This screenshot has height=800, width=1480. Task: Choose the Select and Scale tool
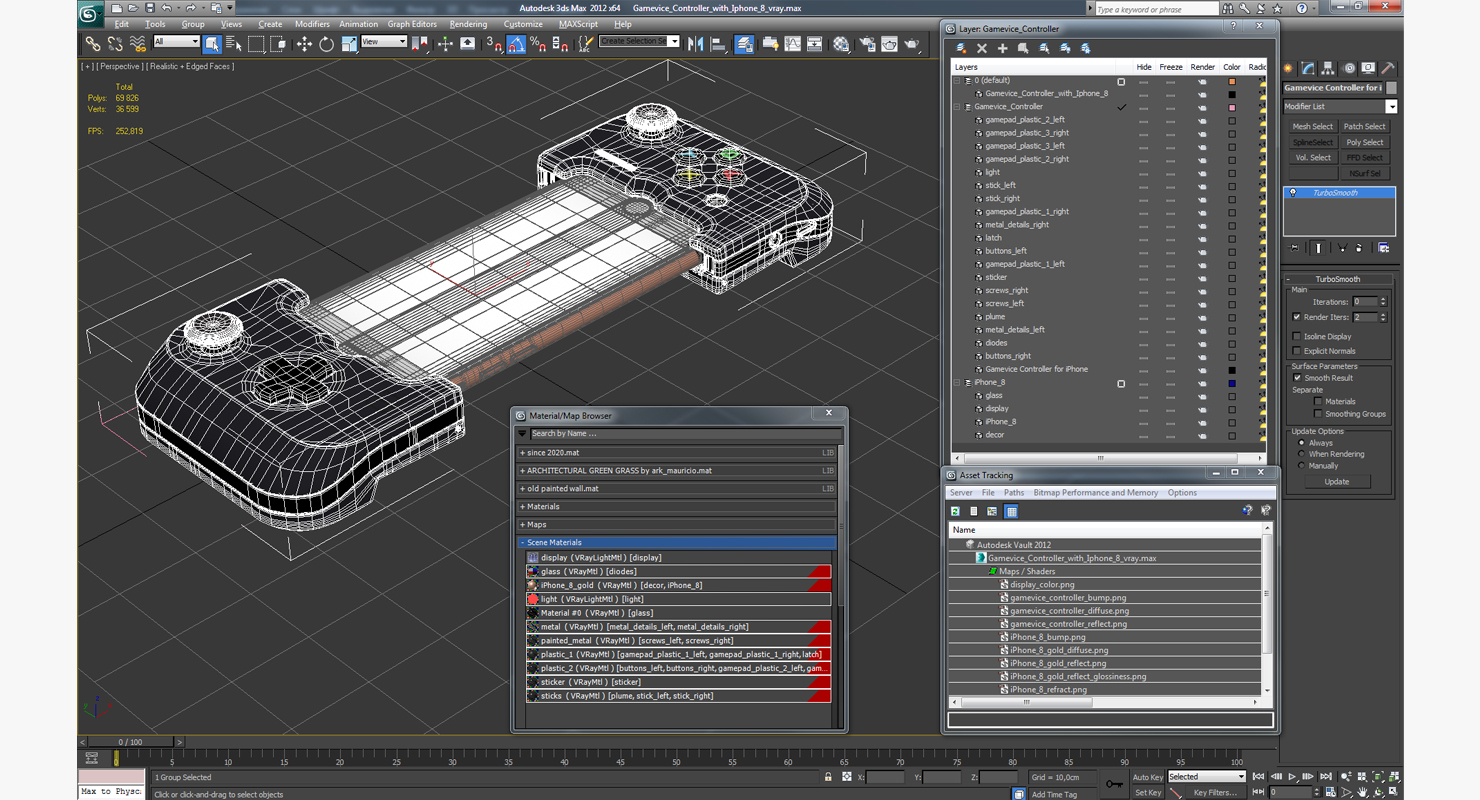click(348, 44)
